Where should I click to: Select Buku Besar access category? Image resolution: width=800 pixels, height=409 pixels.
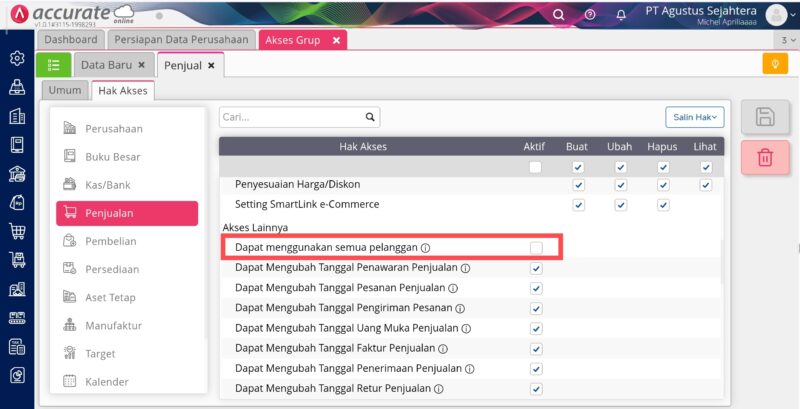[112, 157]
